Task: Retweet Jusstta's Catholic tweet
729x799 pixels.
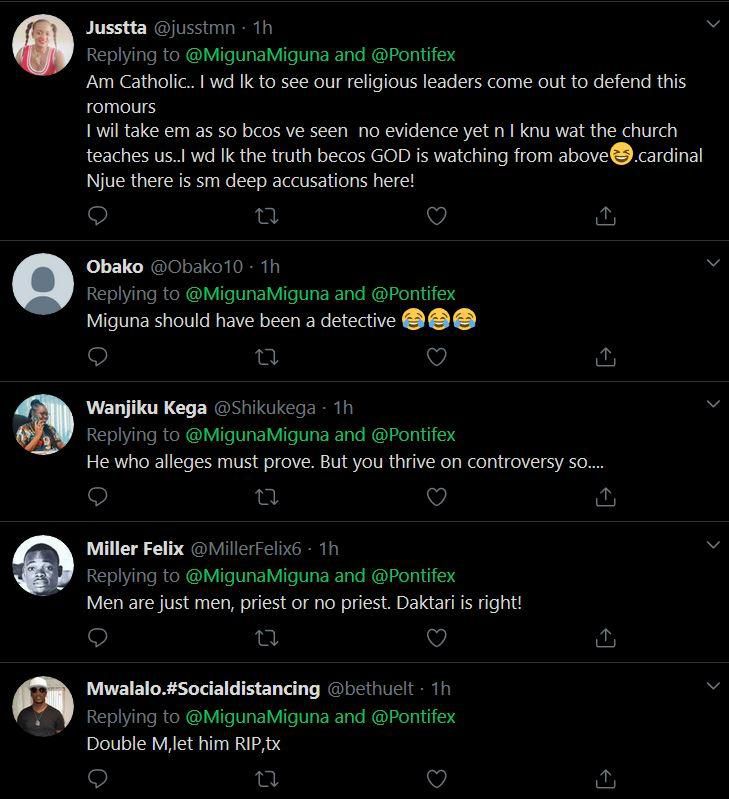Action: (267, 215)
